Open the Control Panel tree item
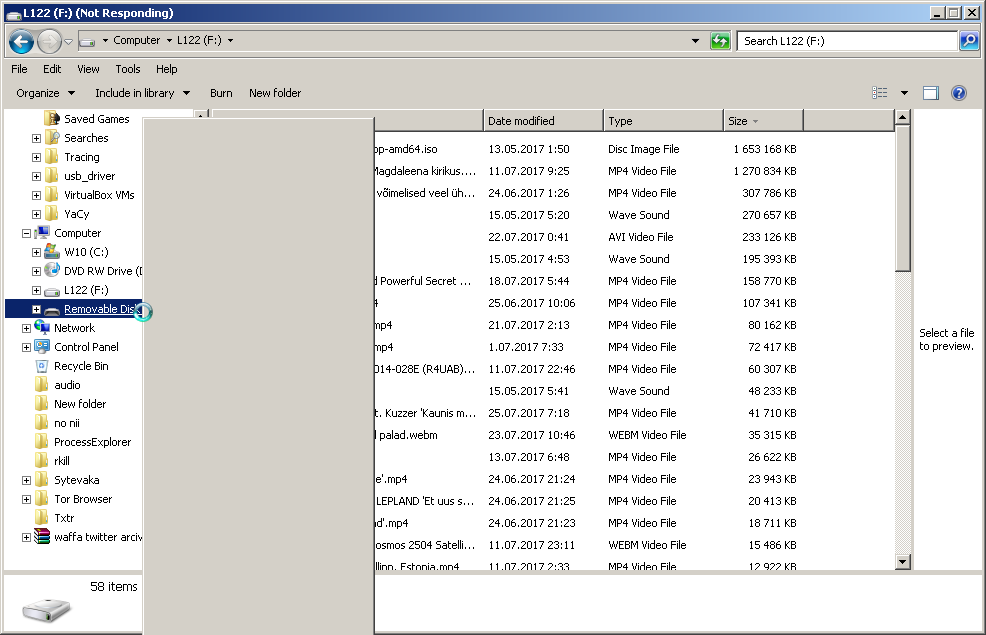The height and width of the screenshot is (635, 986). [86, 347]
